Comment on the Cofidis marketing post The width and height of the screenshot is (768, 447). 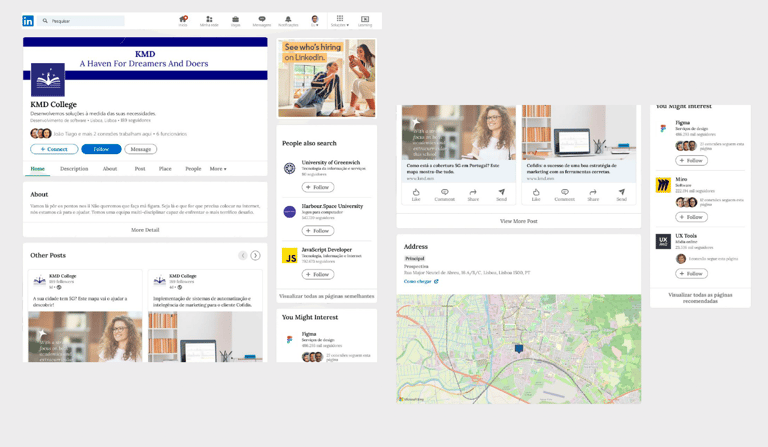click(564, 195)
